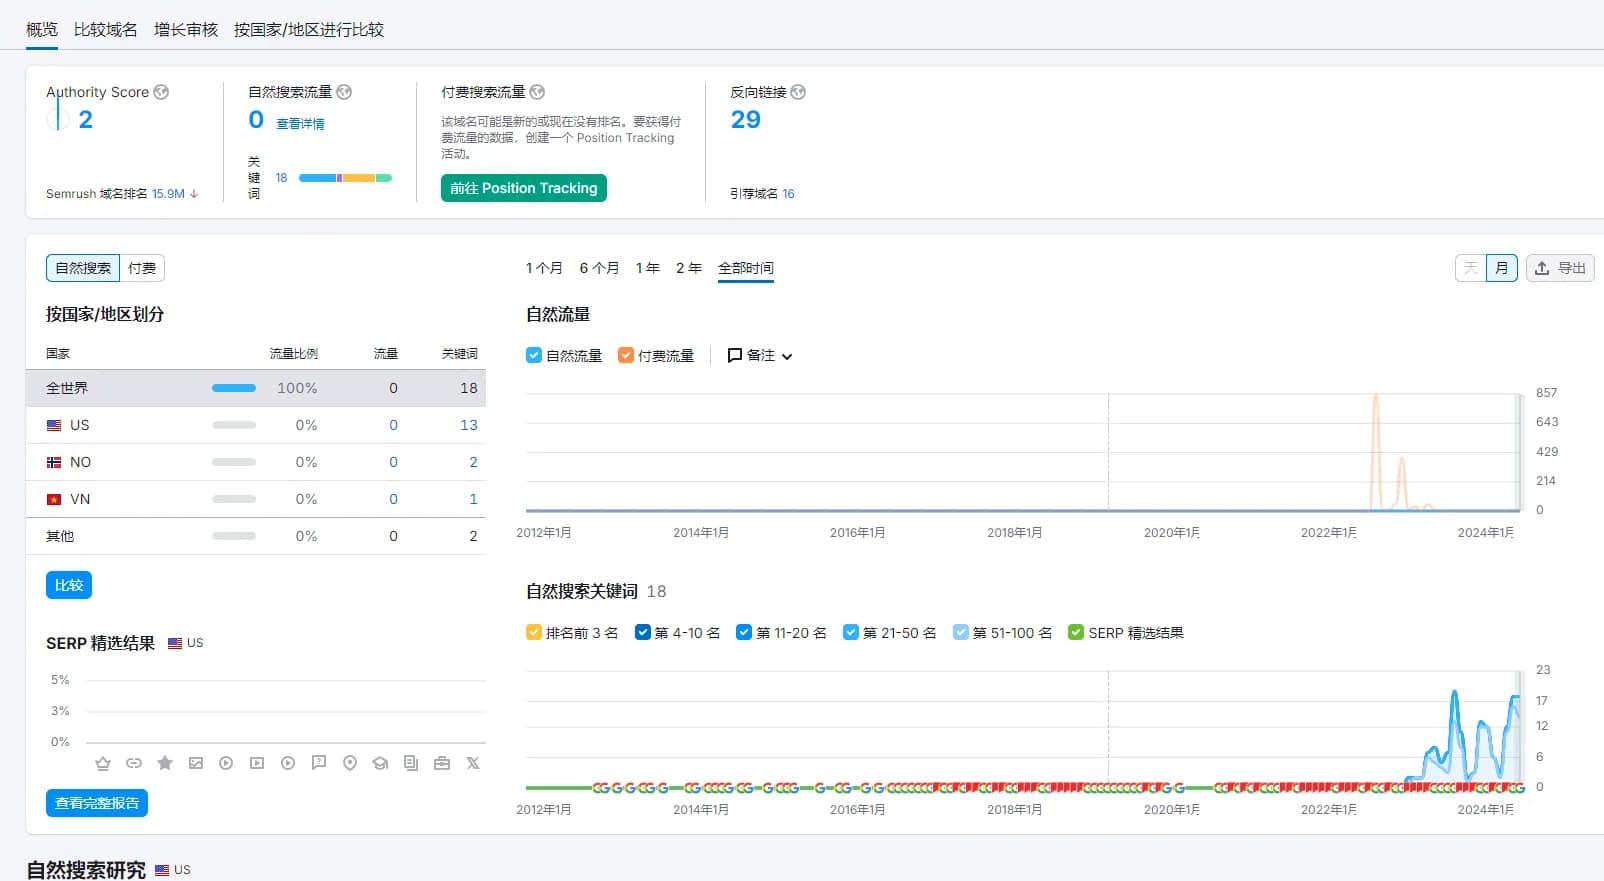Image resolution: width=1604 pixels, height=881 pixels.
Task: Select the briefcase jobs SERP feature icon
Action: (x=442, y=763)
